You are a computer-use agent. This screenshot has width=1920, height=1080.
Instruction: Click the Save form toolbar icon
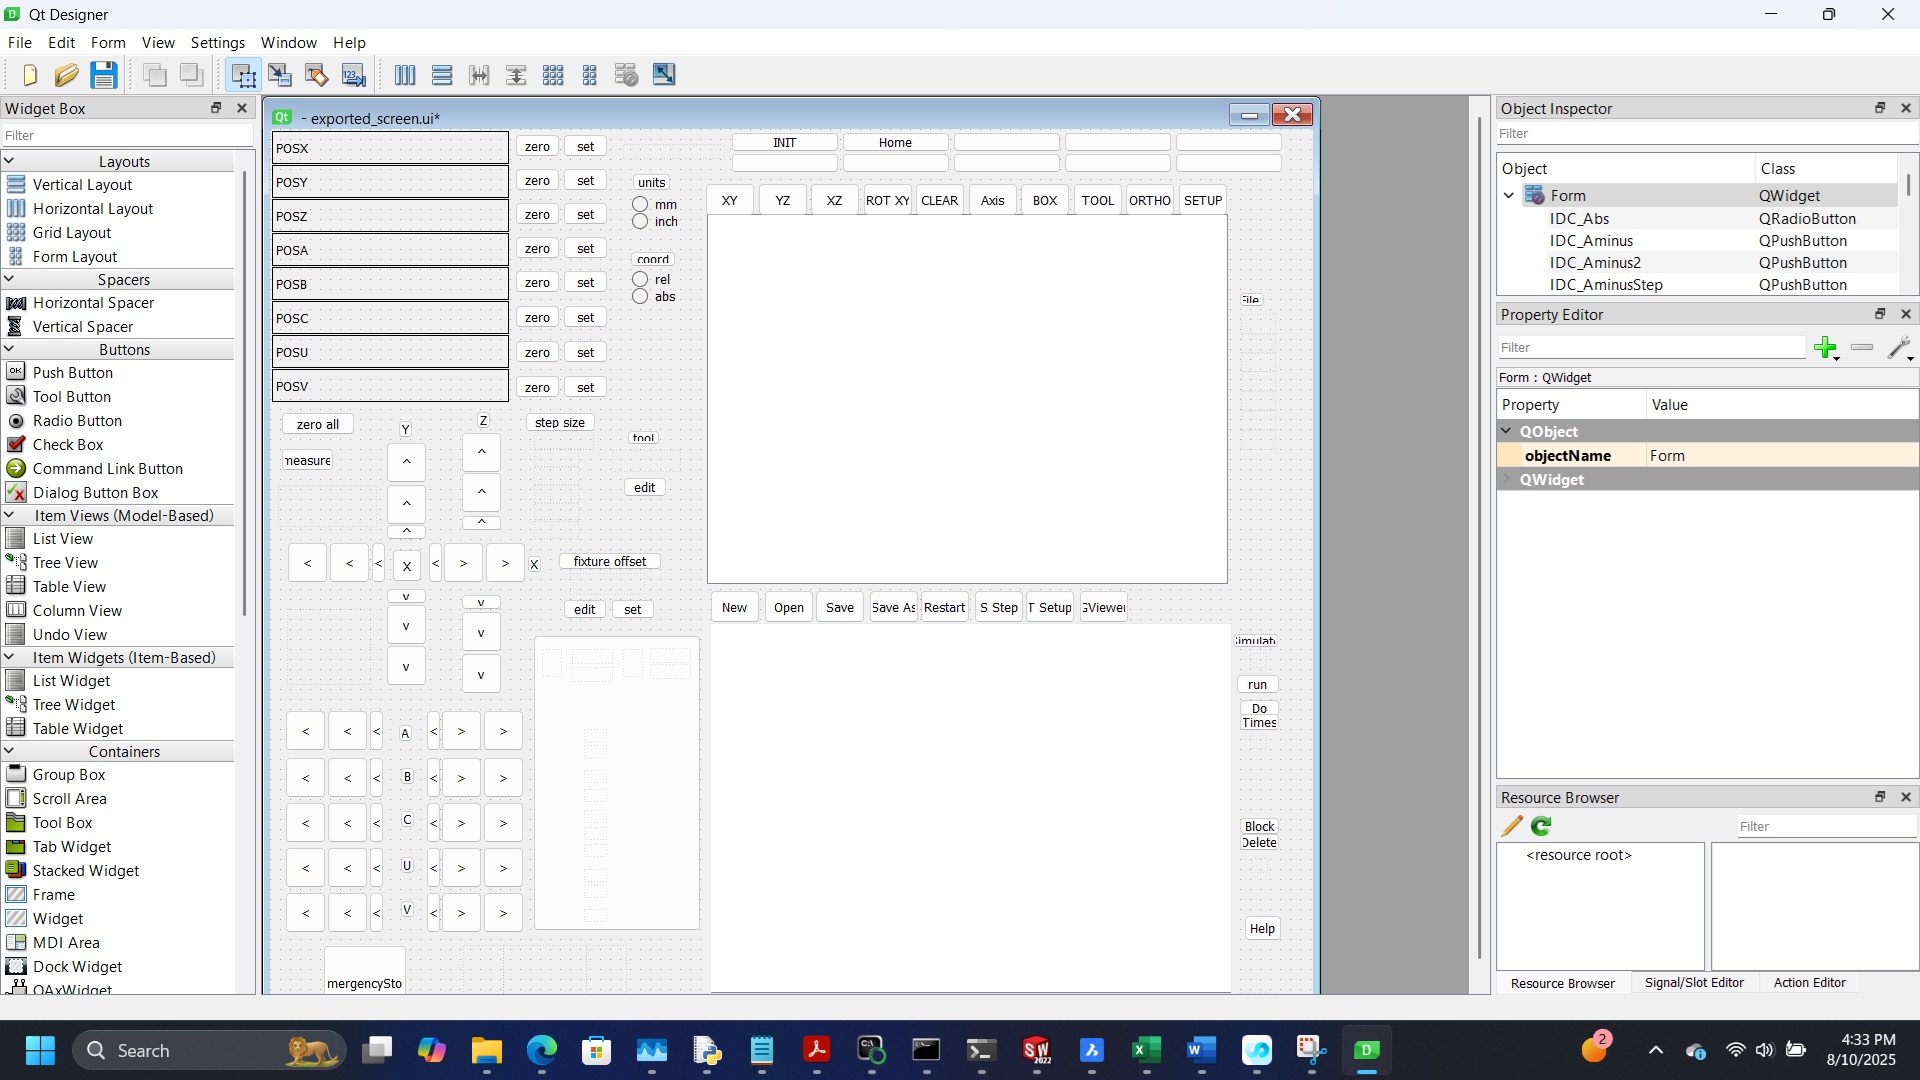tap(104, 75)
